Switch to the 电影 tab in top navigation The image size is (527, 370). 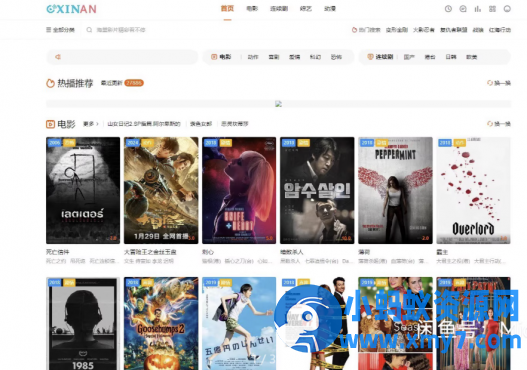(252, 9)
